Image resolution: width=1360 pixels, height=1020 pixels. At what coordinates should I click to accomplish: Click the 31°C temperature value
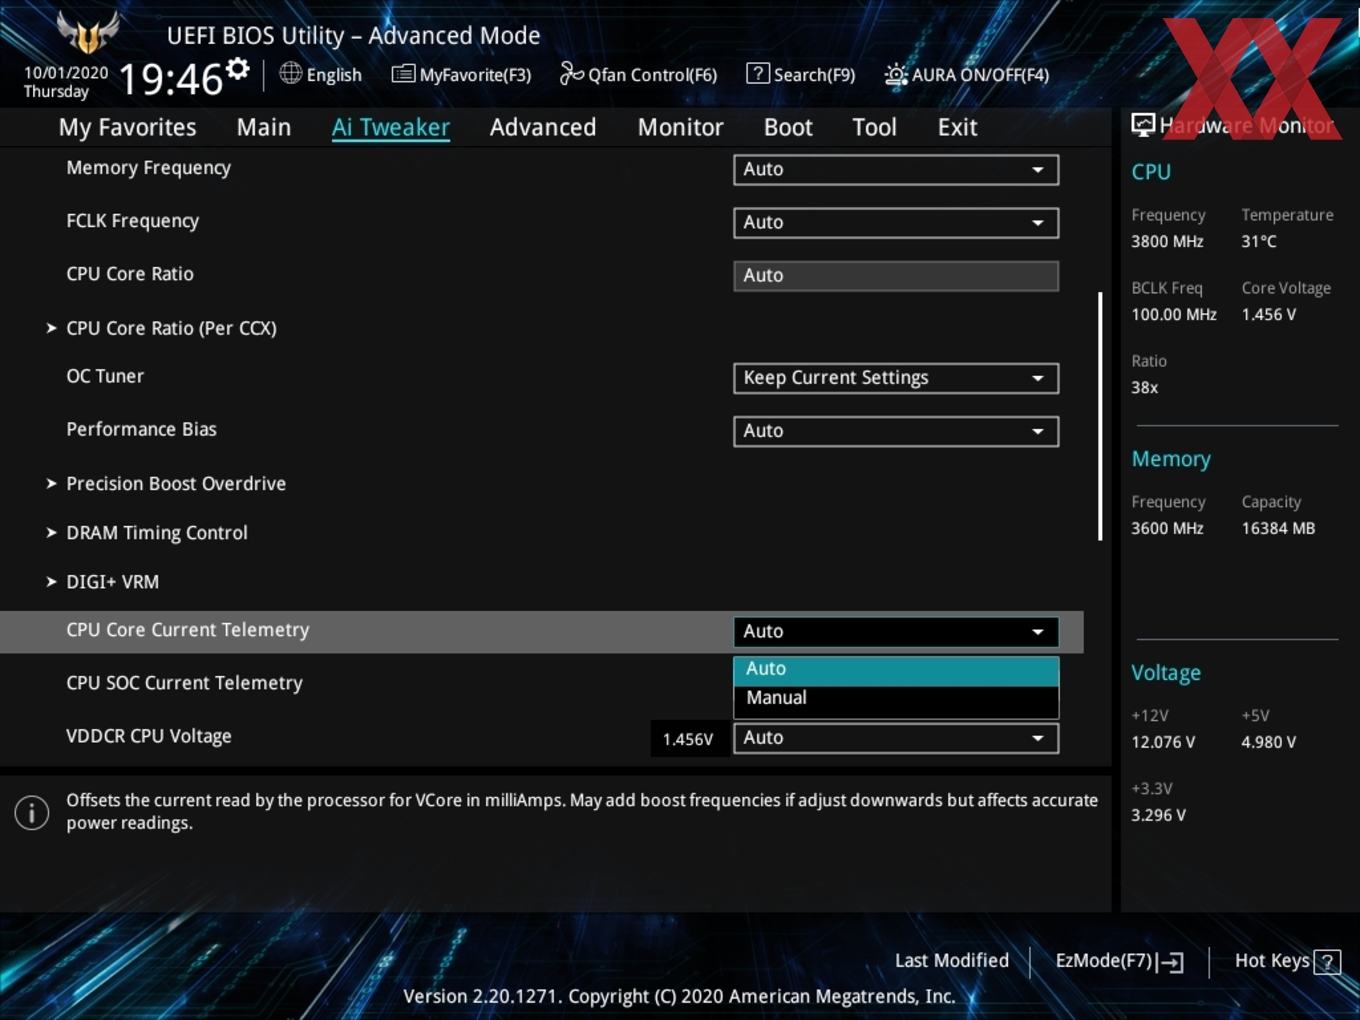click(x=1259, y=242)
